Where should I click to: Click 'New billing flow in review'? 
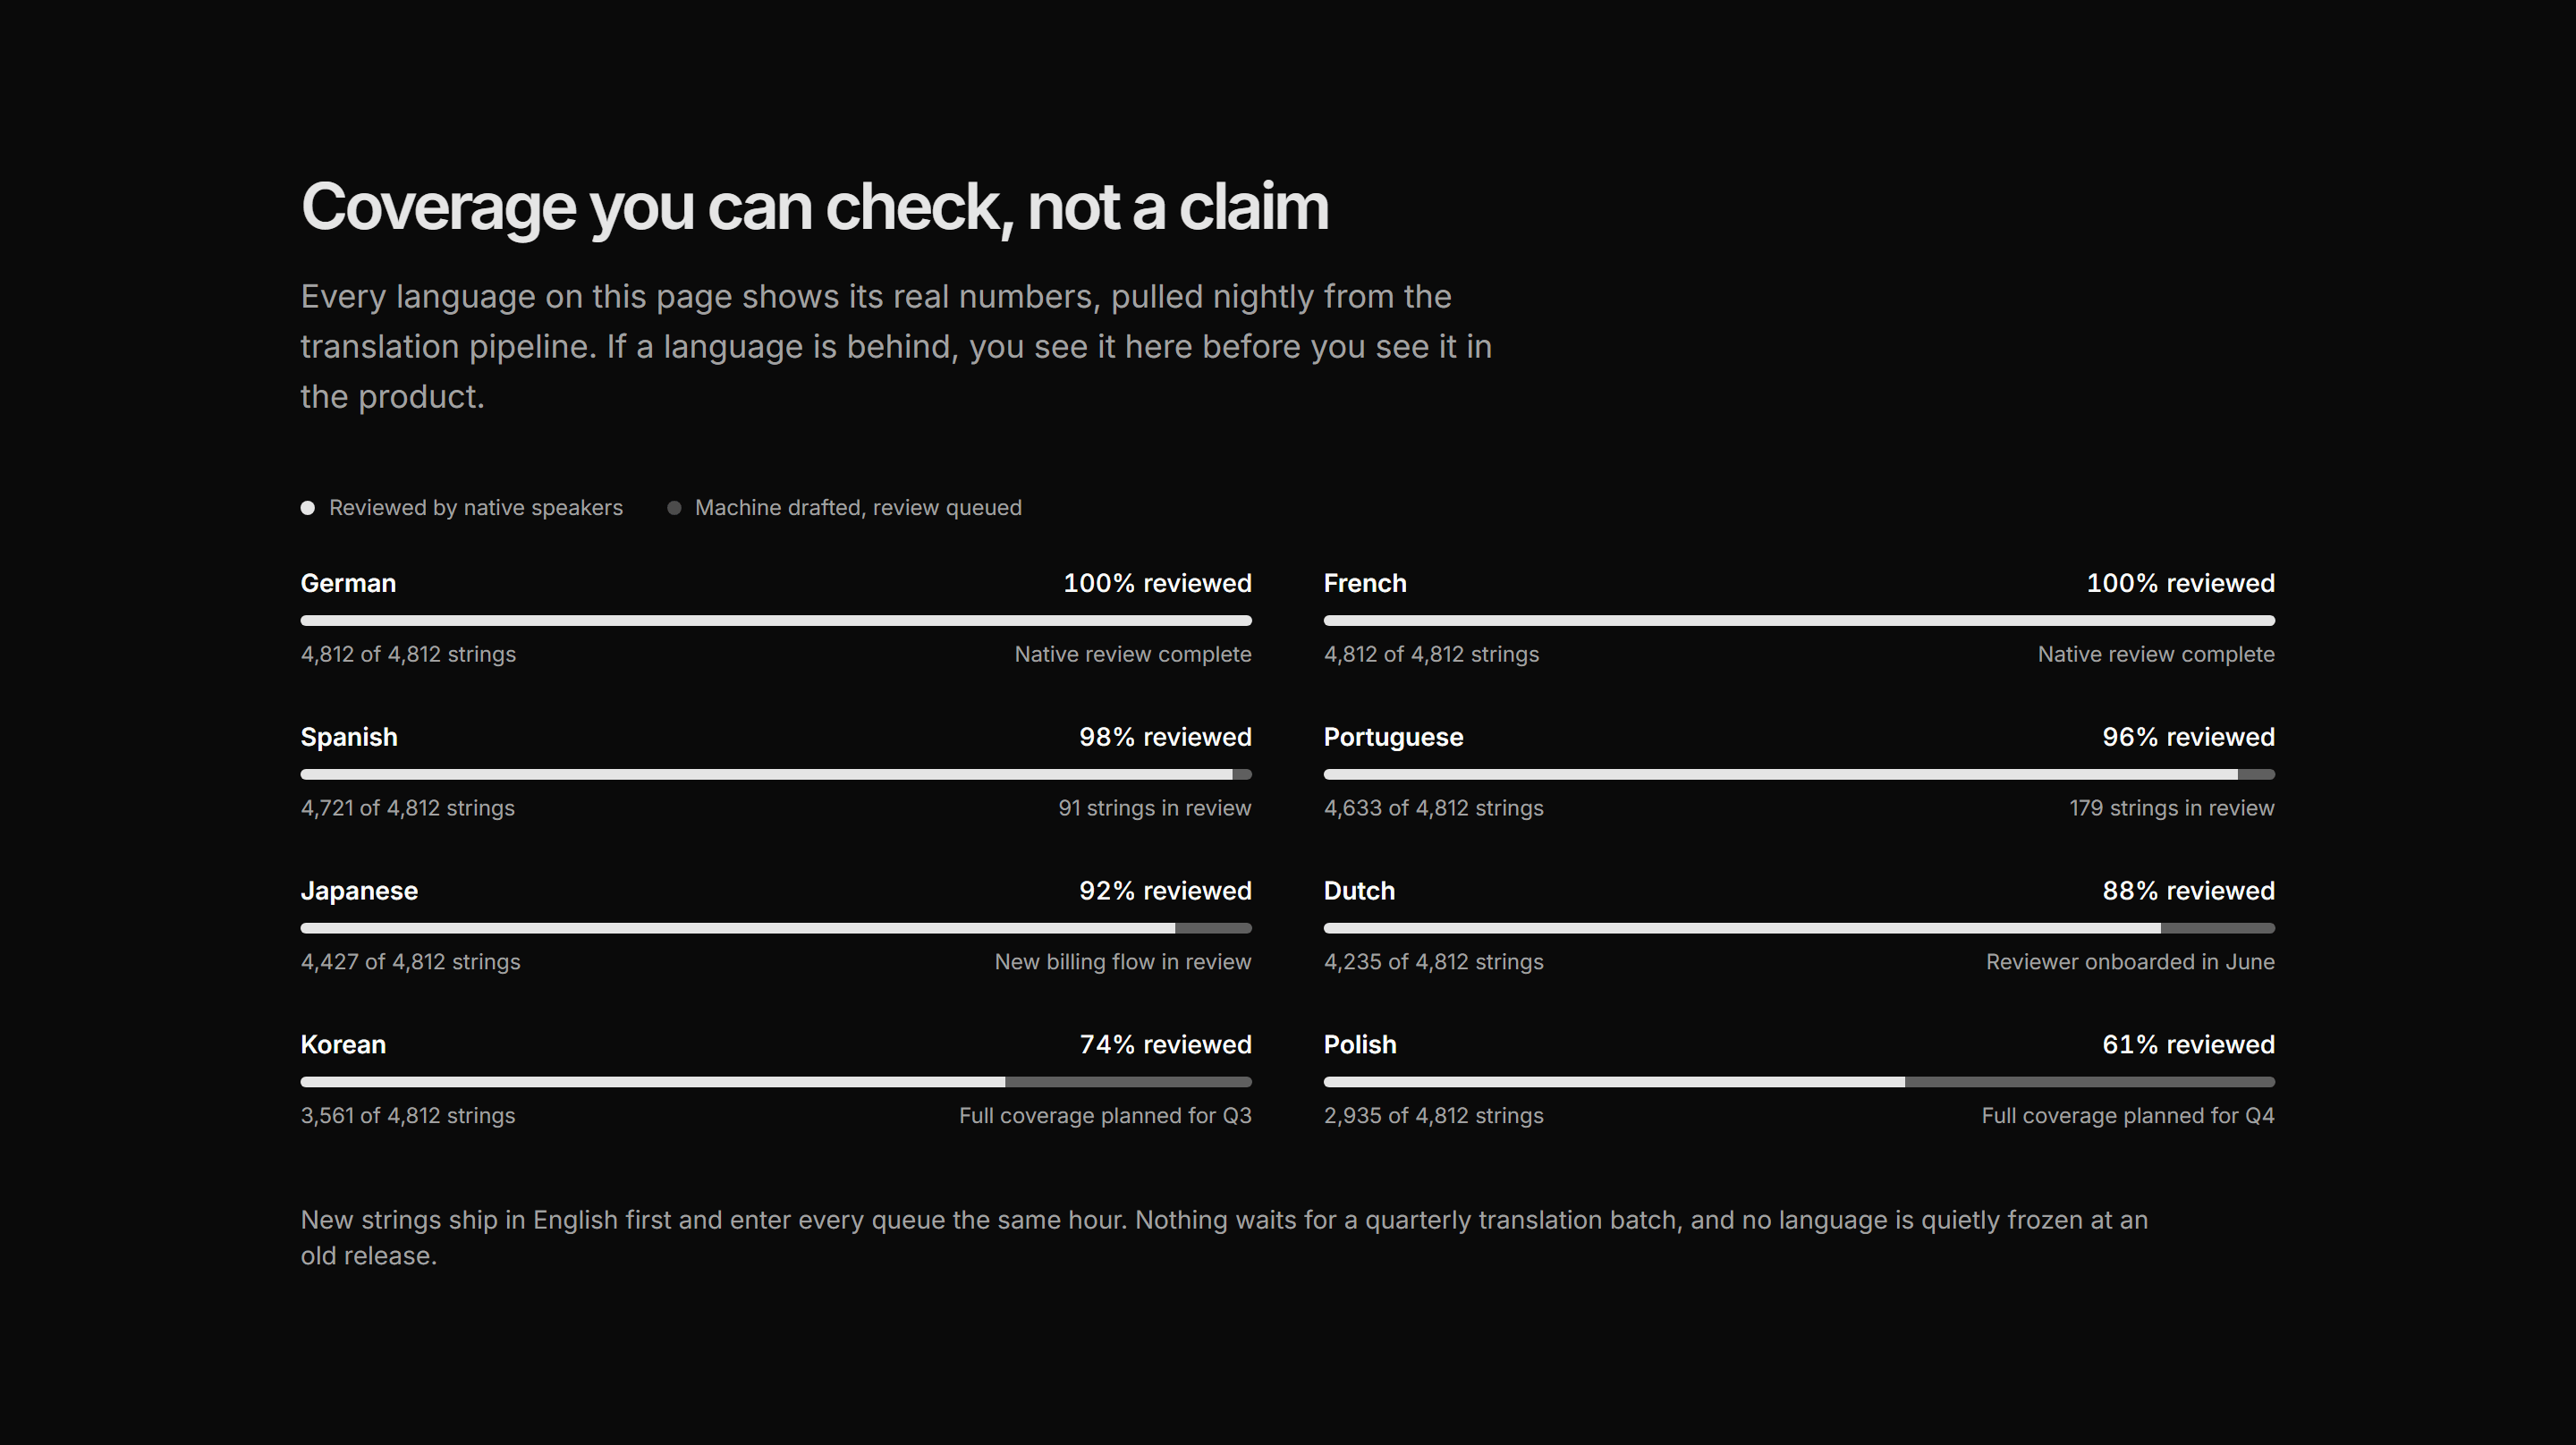click(1123, 962)
